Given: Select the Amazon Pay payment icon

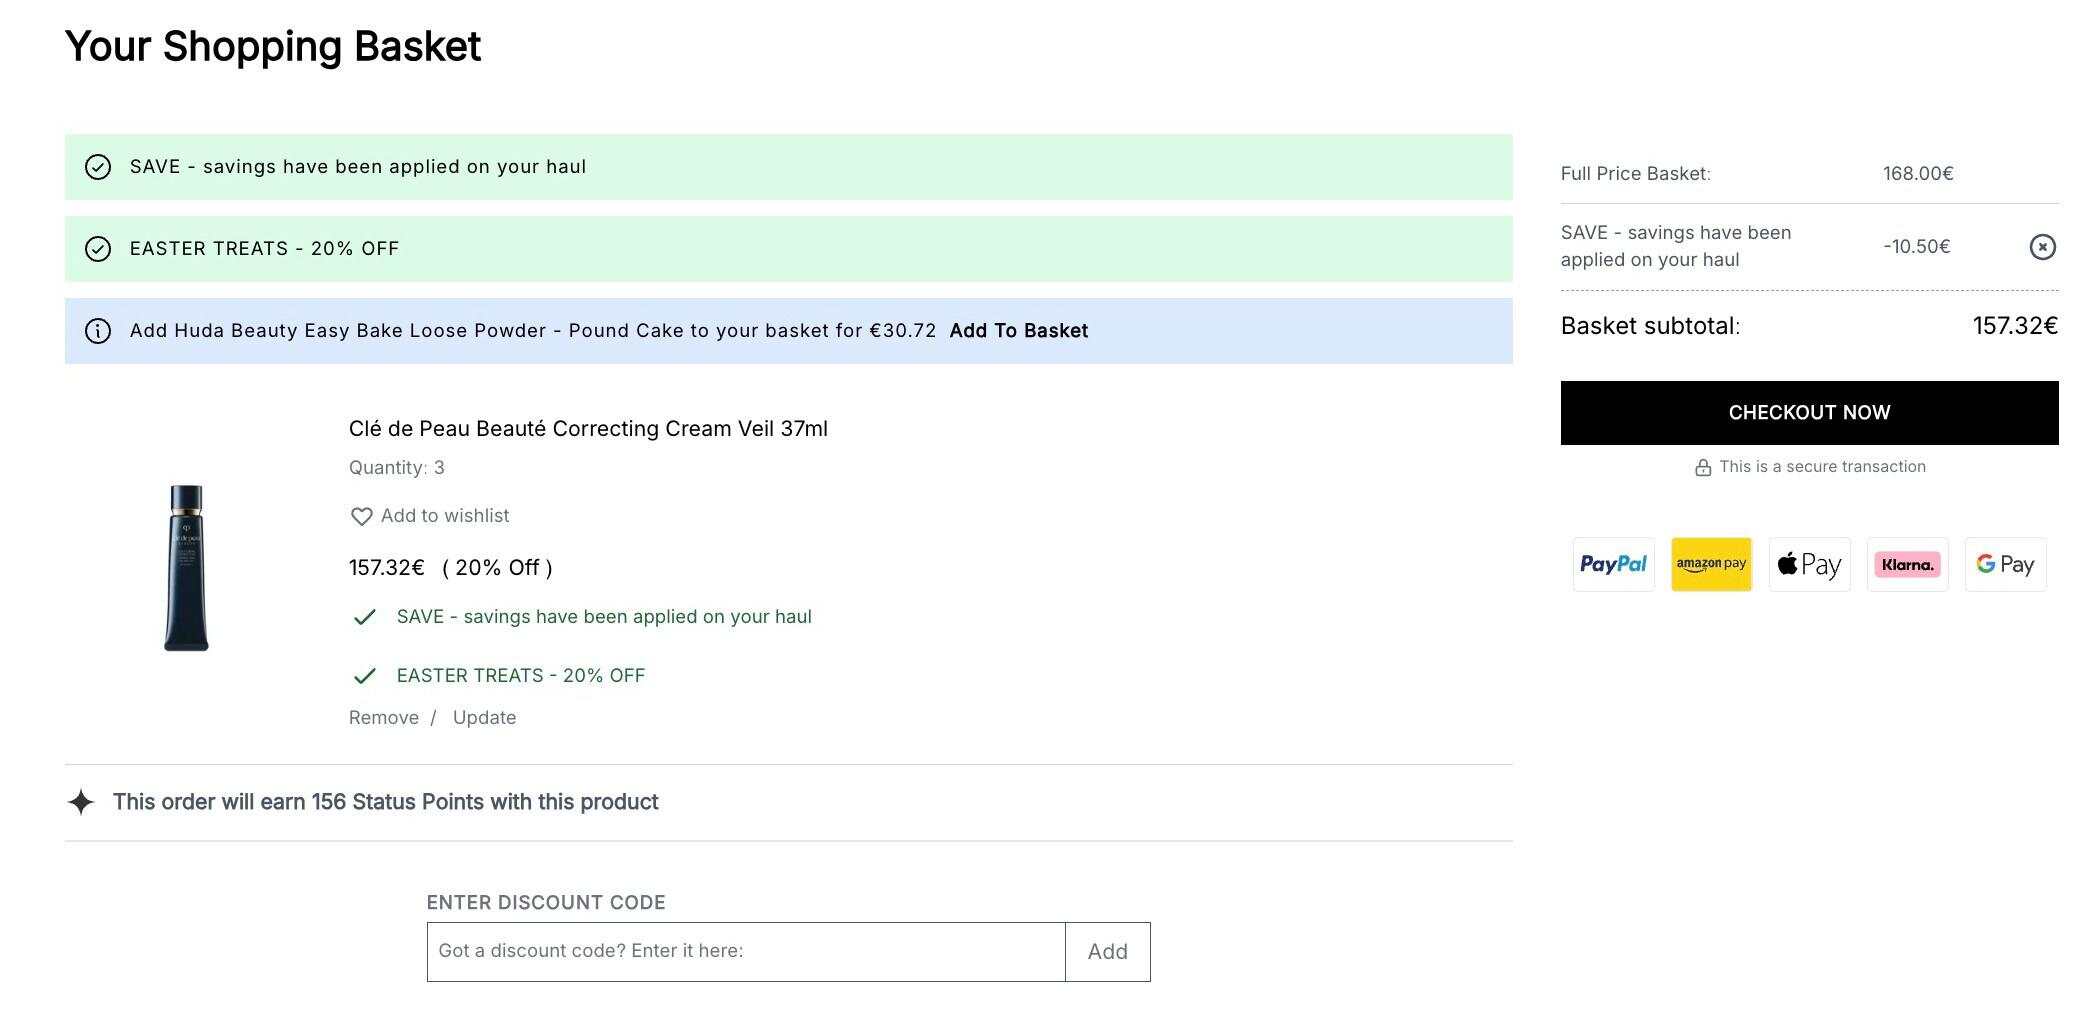Looking at the screenshot, I should click(x=1711, y=565).
